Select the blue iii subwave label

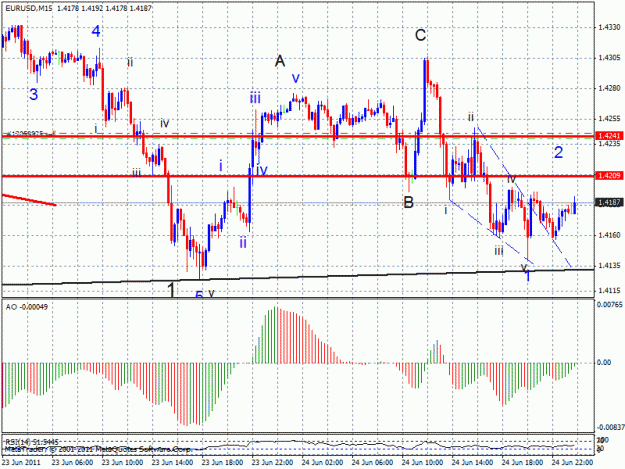point(255,97)
